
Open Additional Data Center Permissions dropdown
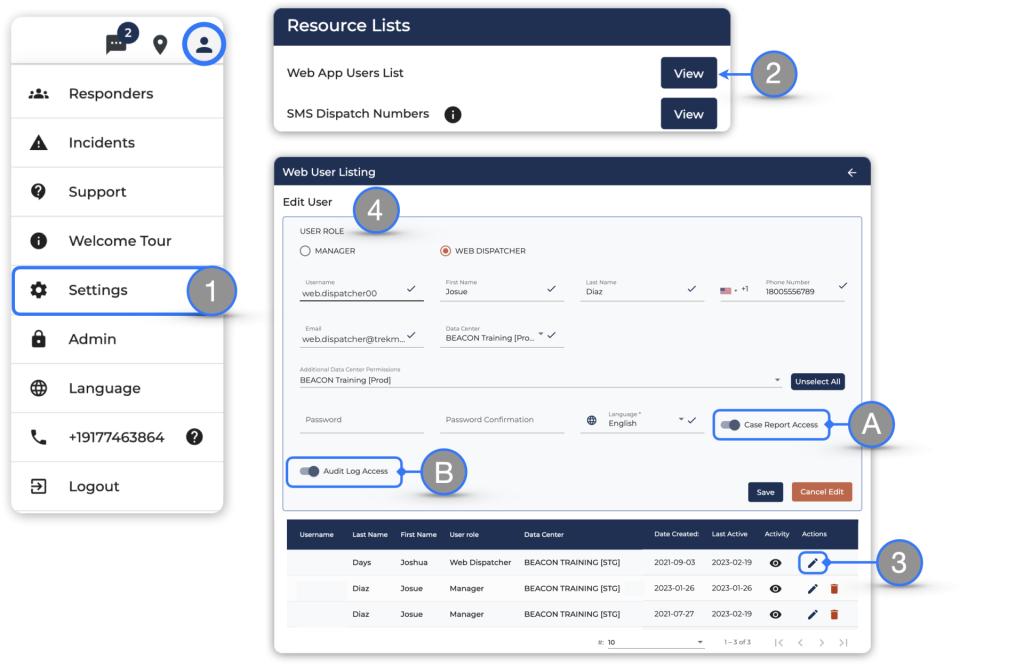[540, 378]
